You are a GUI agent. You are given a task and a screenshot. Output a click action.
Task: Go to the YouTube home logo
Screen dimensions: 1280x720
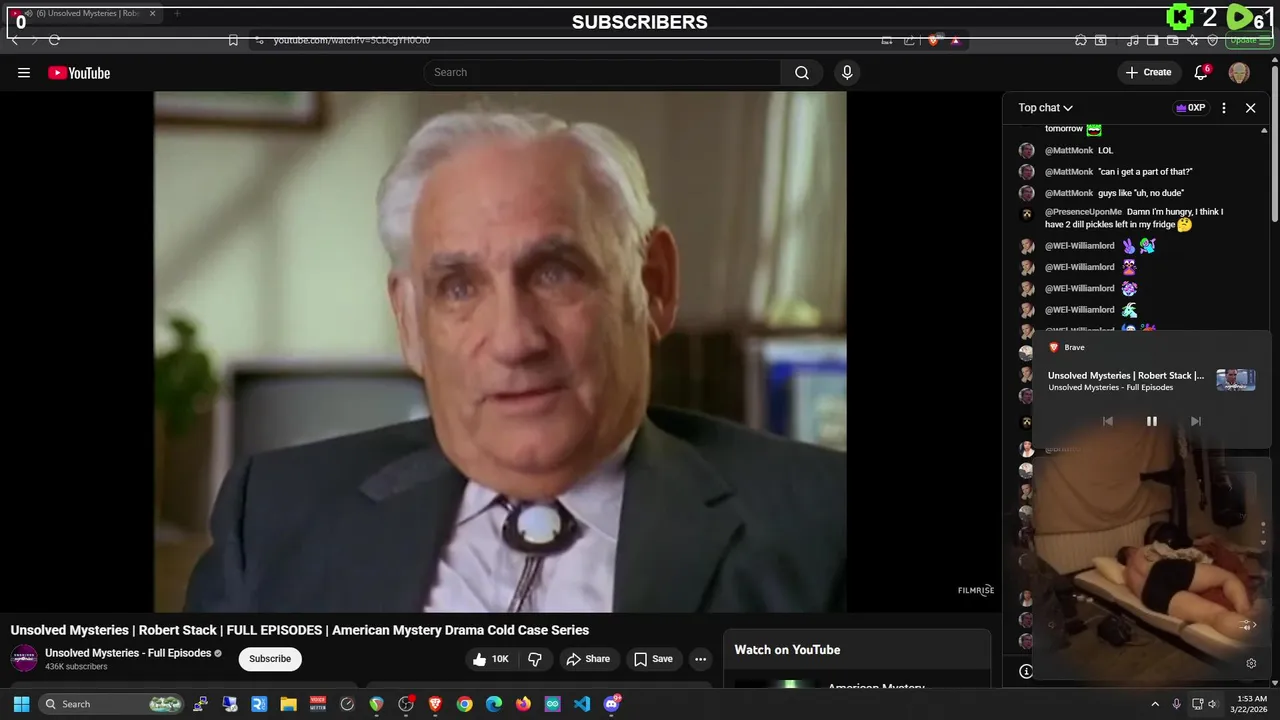(x=79, y=72)
